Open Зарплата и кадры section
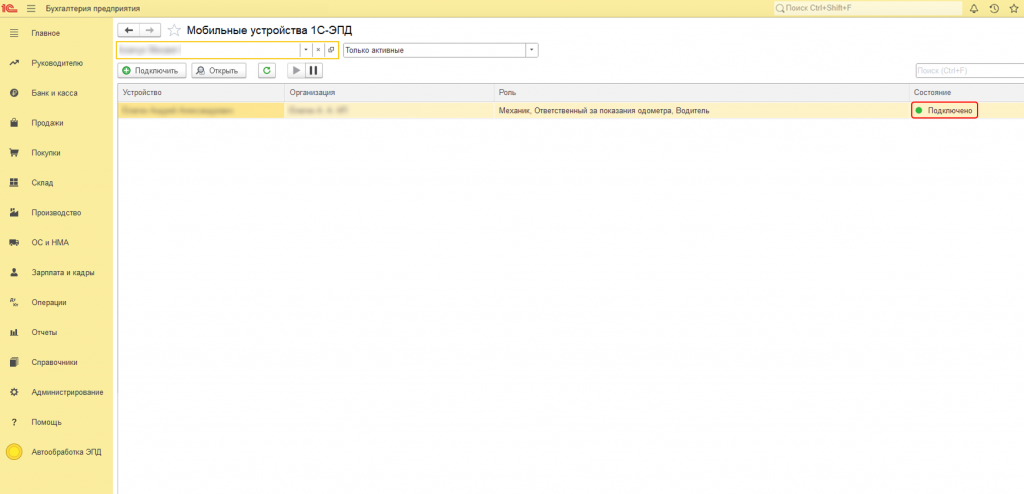Screen dimensions: 1024x494 pyautogui.click(x=63, y=272)
